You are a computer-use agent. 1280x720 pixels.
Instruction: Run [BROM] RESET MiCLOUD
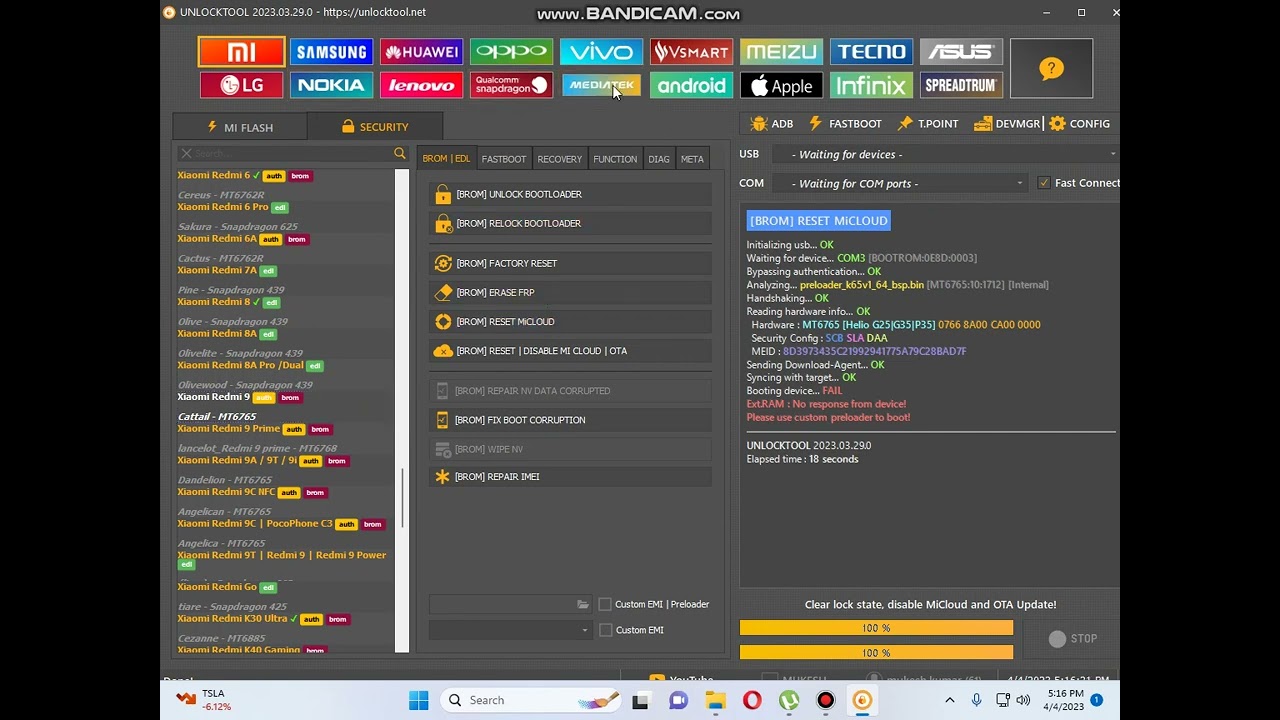570,321
